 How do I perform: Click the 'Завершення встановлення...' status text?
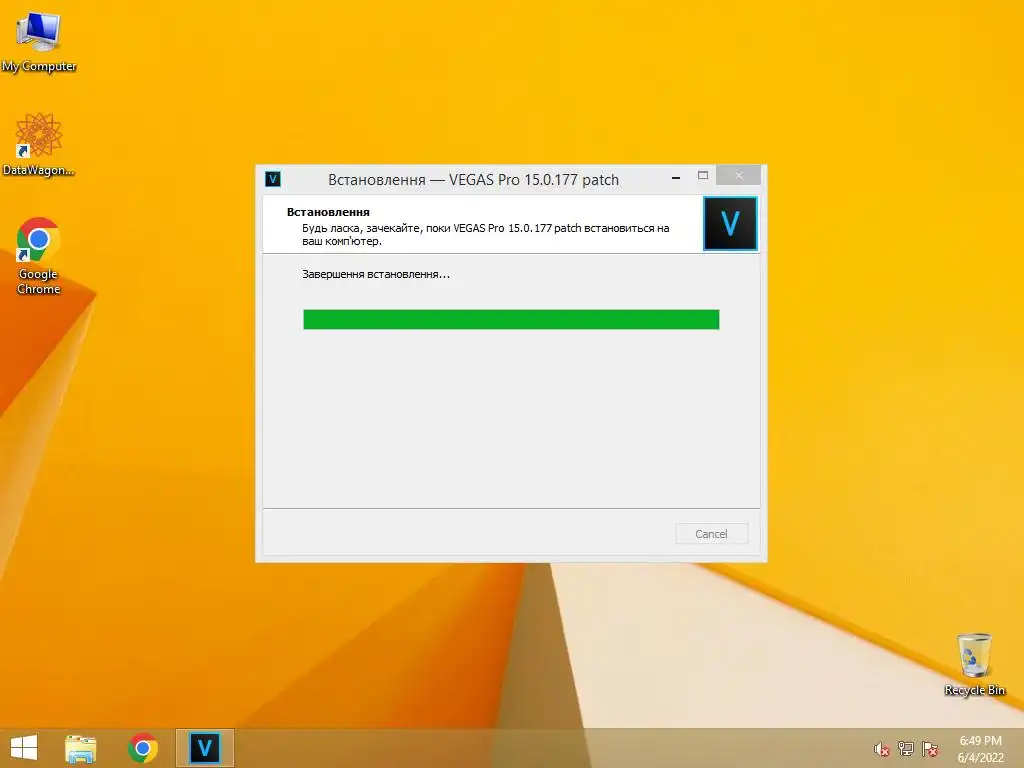pyautogui.click(x=376, y=274)
